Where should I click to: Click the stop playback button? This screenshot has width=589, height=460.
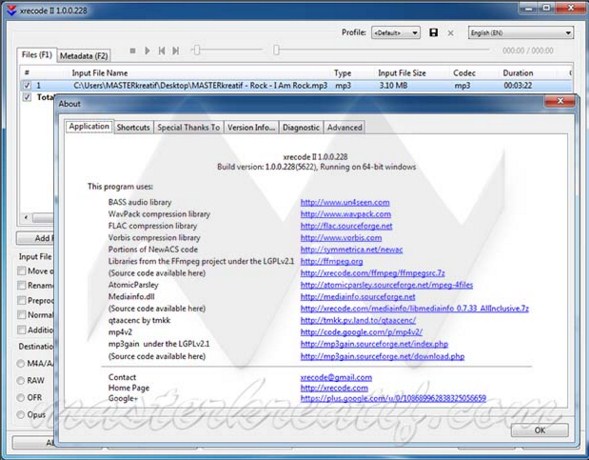point(132,50)
